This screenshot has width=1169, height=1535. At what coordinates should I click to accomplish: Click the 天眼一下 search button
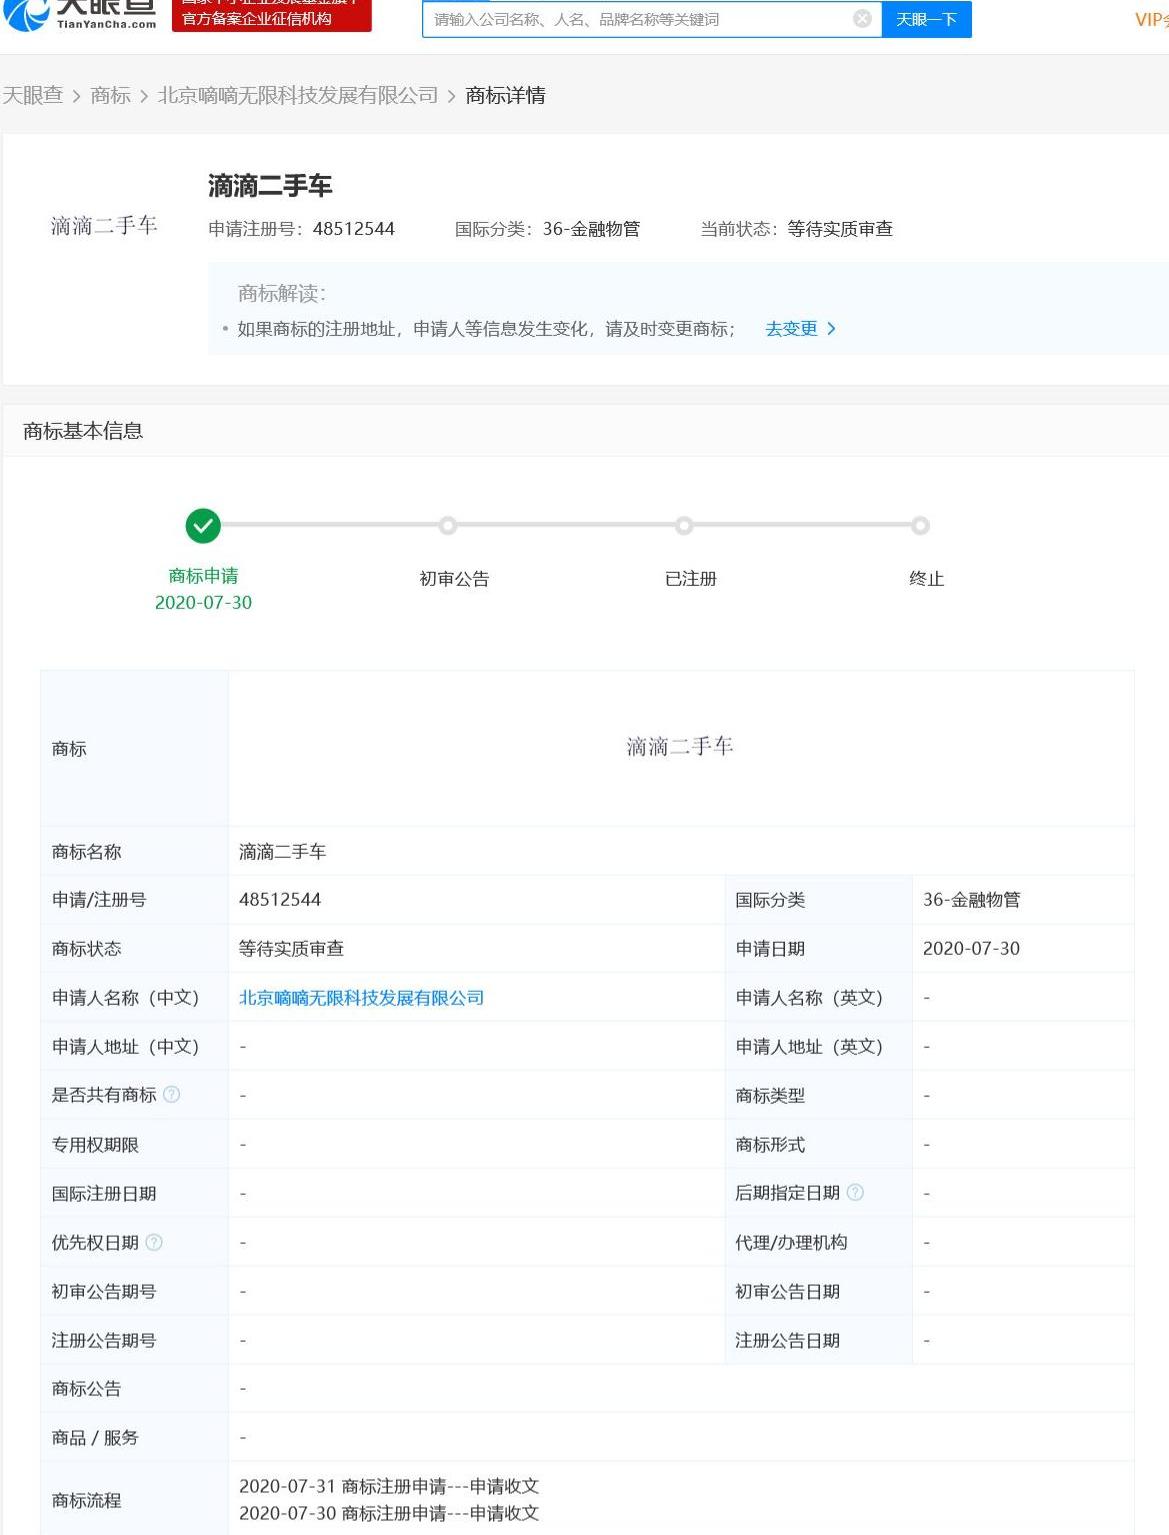coord(926,19)
